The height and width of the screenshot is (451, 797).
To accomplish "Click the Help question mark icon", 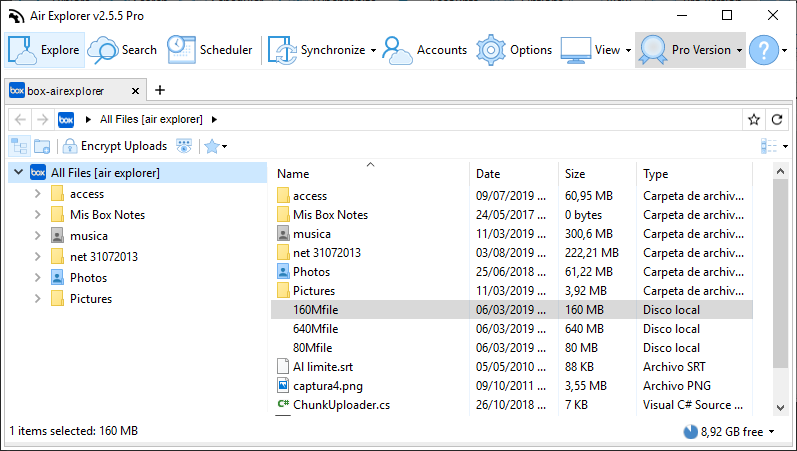I will (763, 50).
